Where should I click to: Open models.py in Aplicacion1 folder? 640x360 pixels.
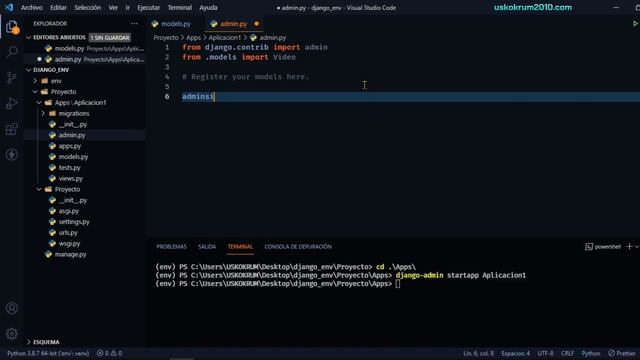click(x=73, y=157)
